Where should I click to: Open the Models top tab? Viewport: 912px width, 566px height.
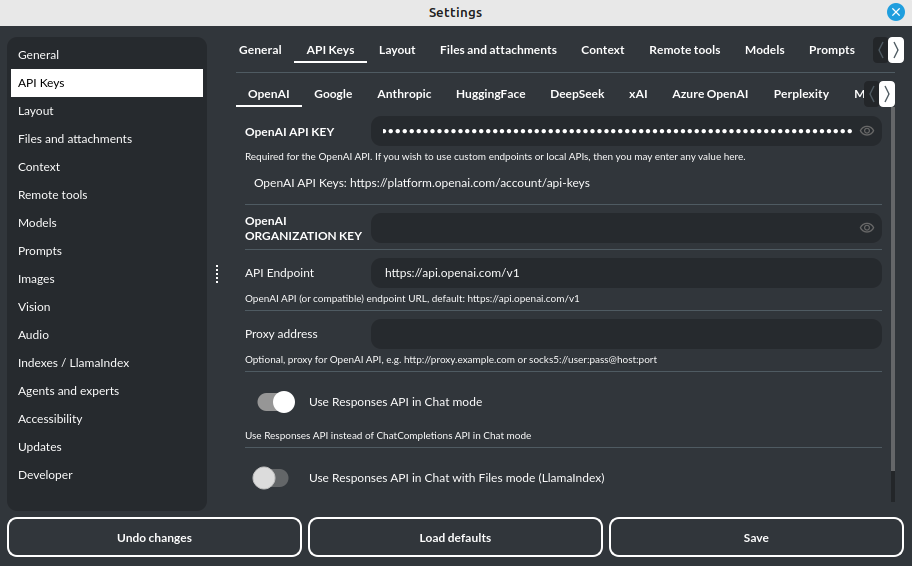[x=764, y=50]
